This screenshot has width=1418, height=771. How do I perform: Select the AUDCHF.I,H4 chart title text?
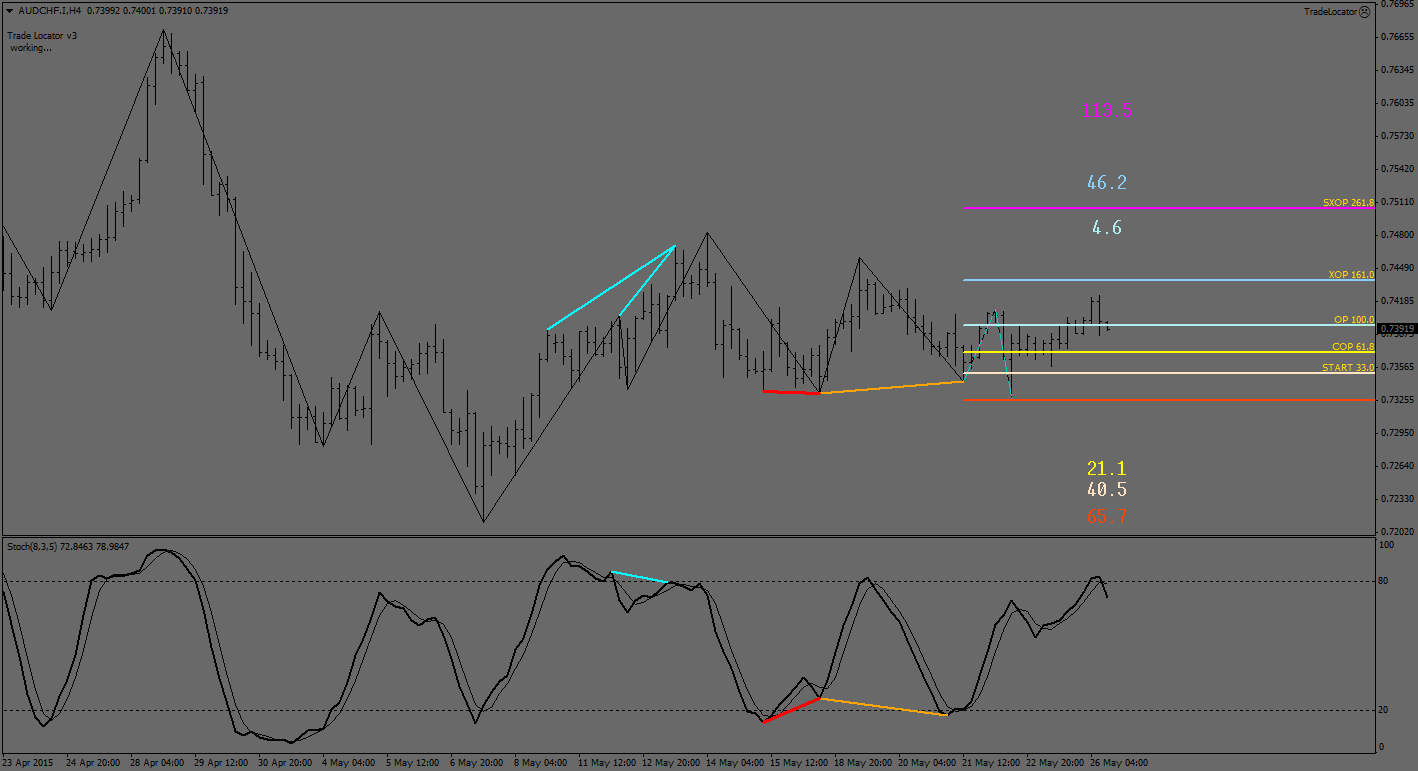[51, 10]
